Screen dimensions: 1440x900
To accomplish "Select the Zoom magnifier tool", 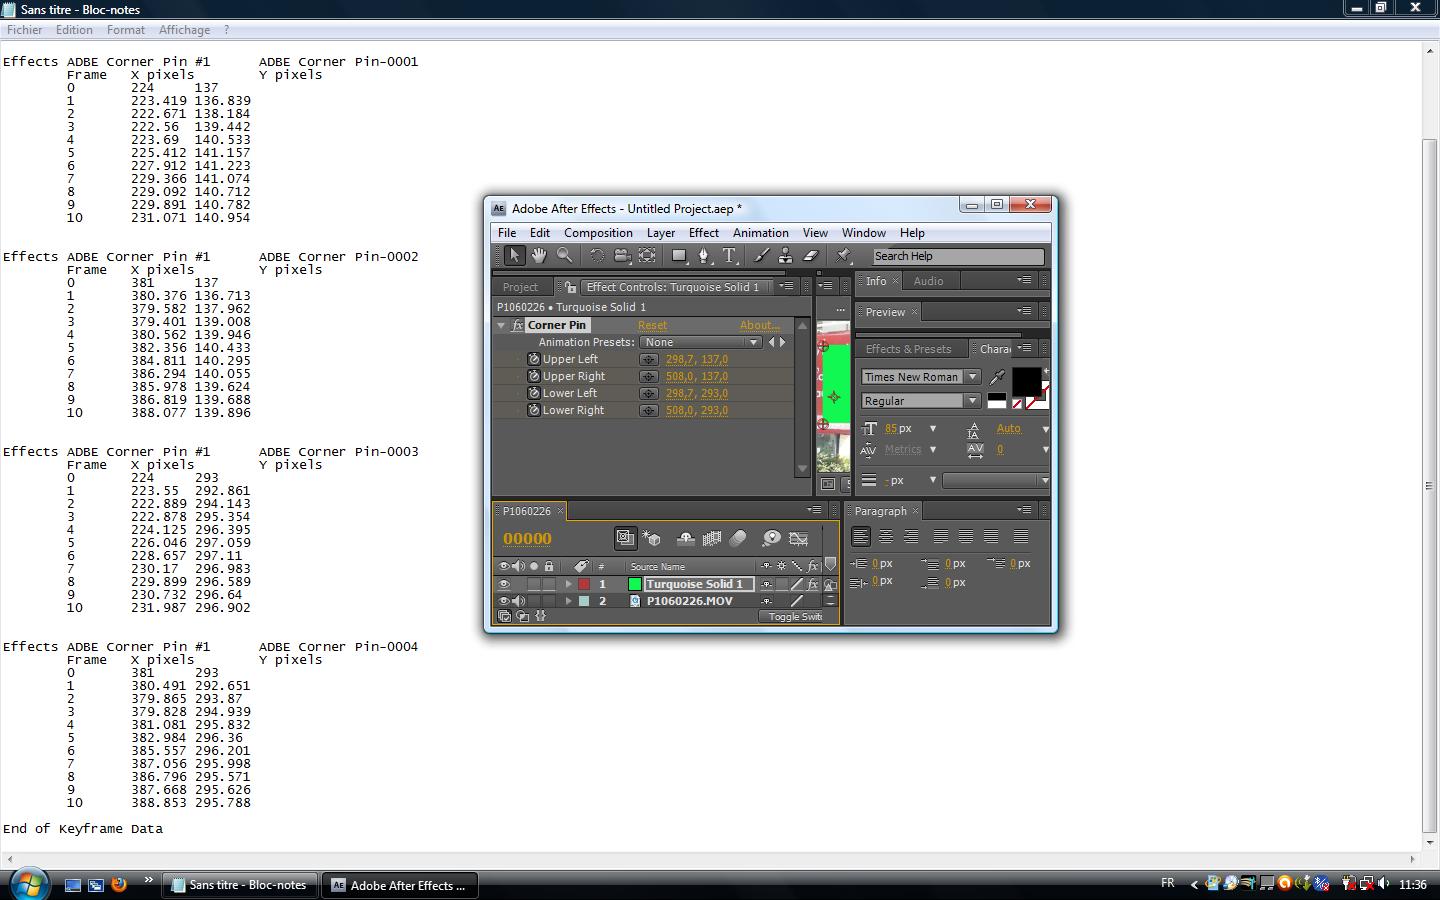I will point(565,256).
